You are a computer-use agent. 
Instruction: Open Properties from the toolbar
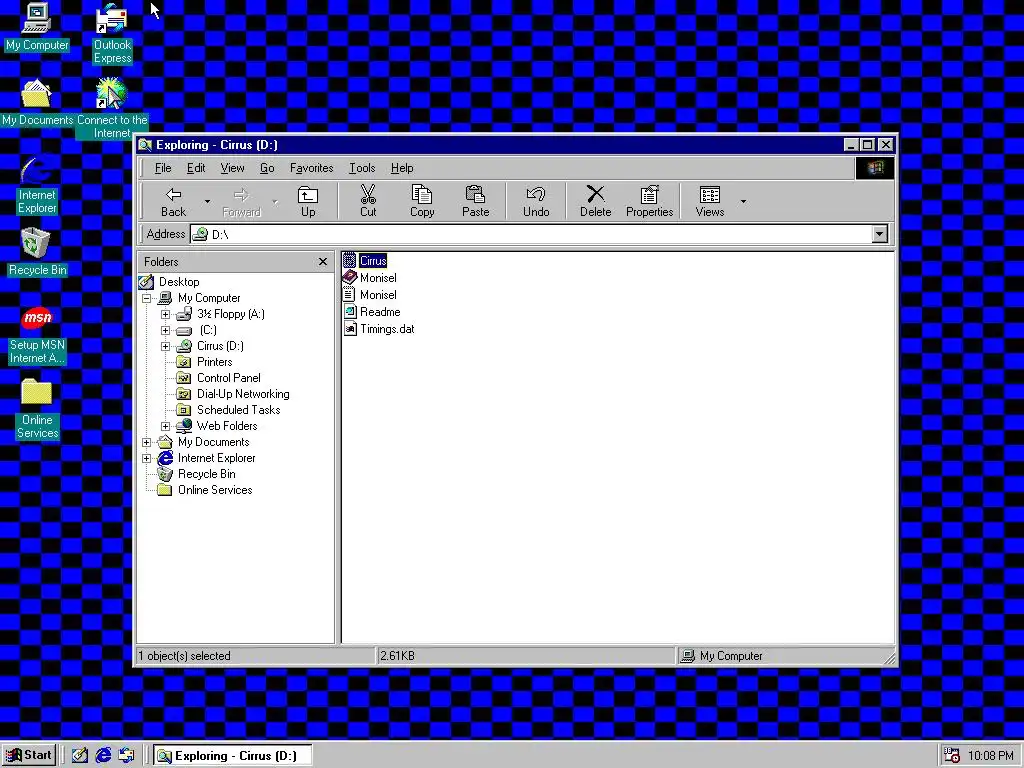coord(649,201)
